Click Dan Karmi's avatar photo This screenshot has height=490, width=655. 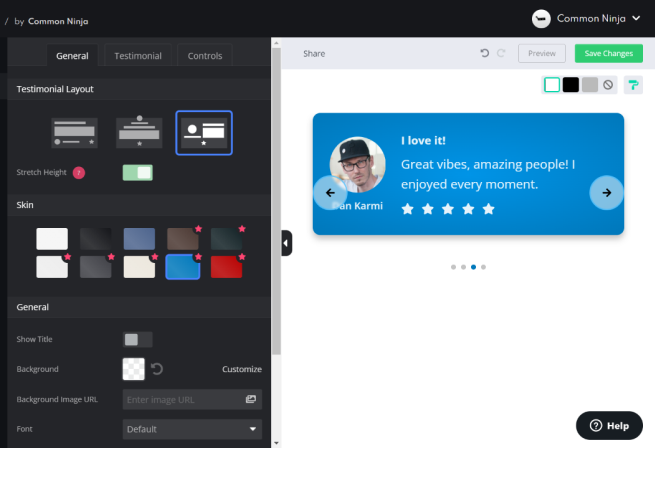358,165
